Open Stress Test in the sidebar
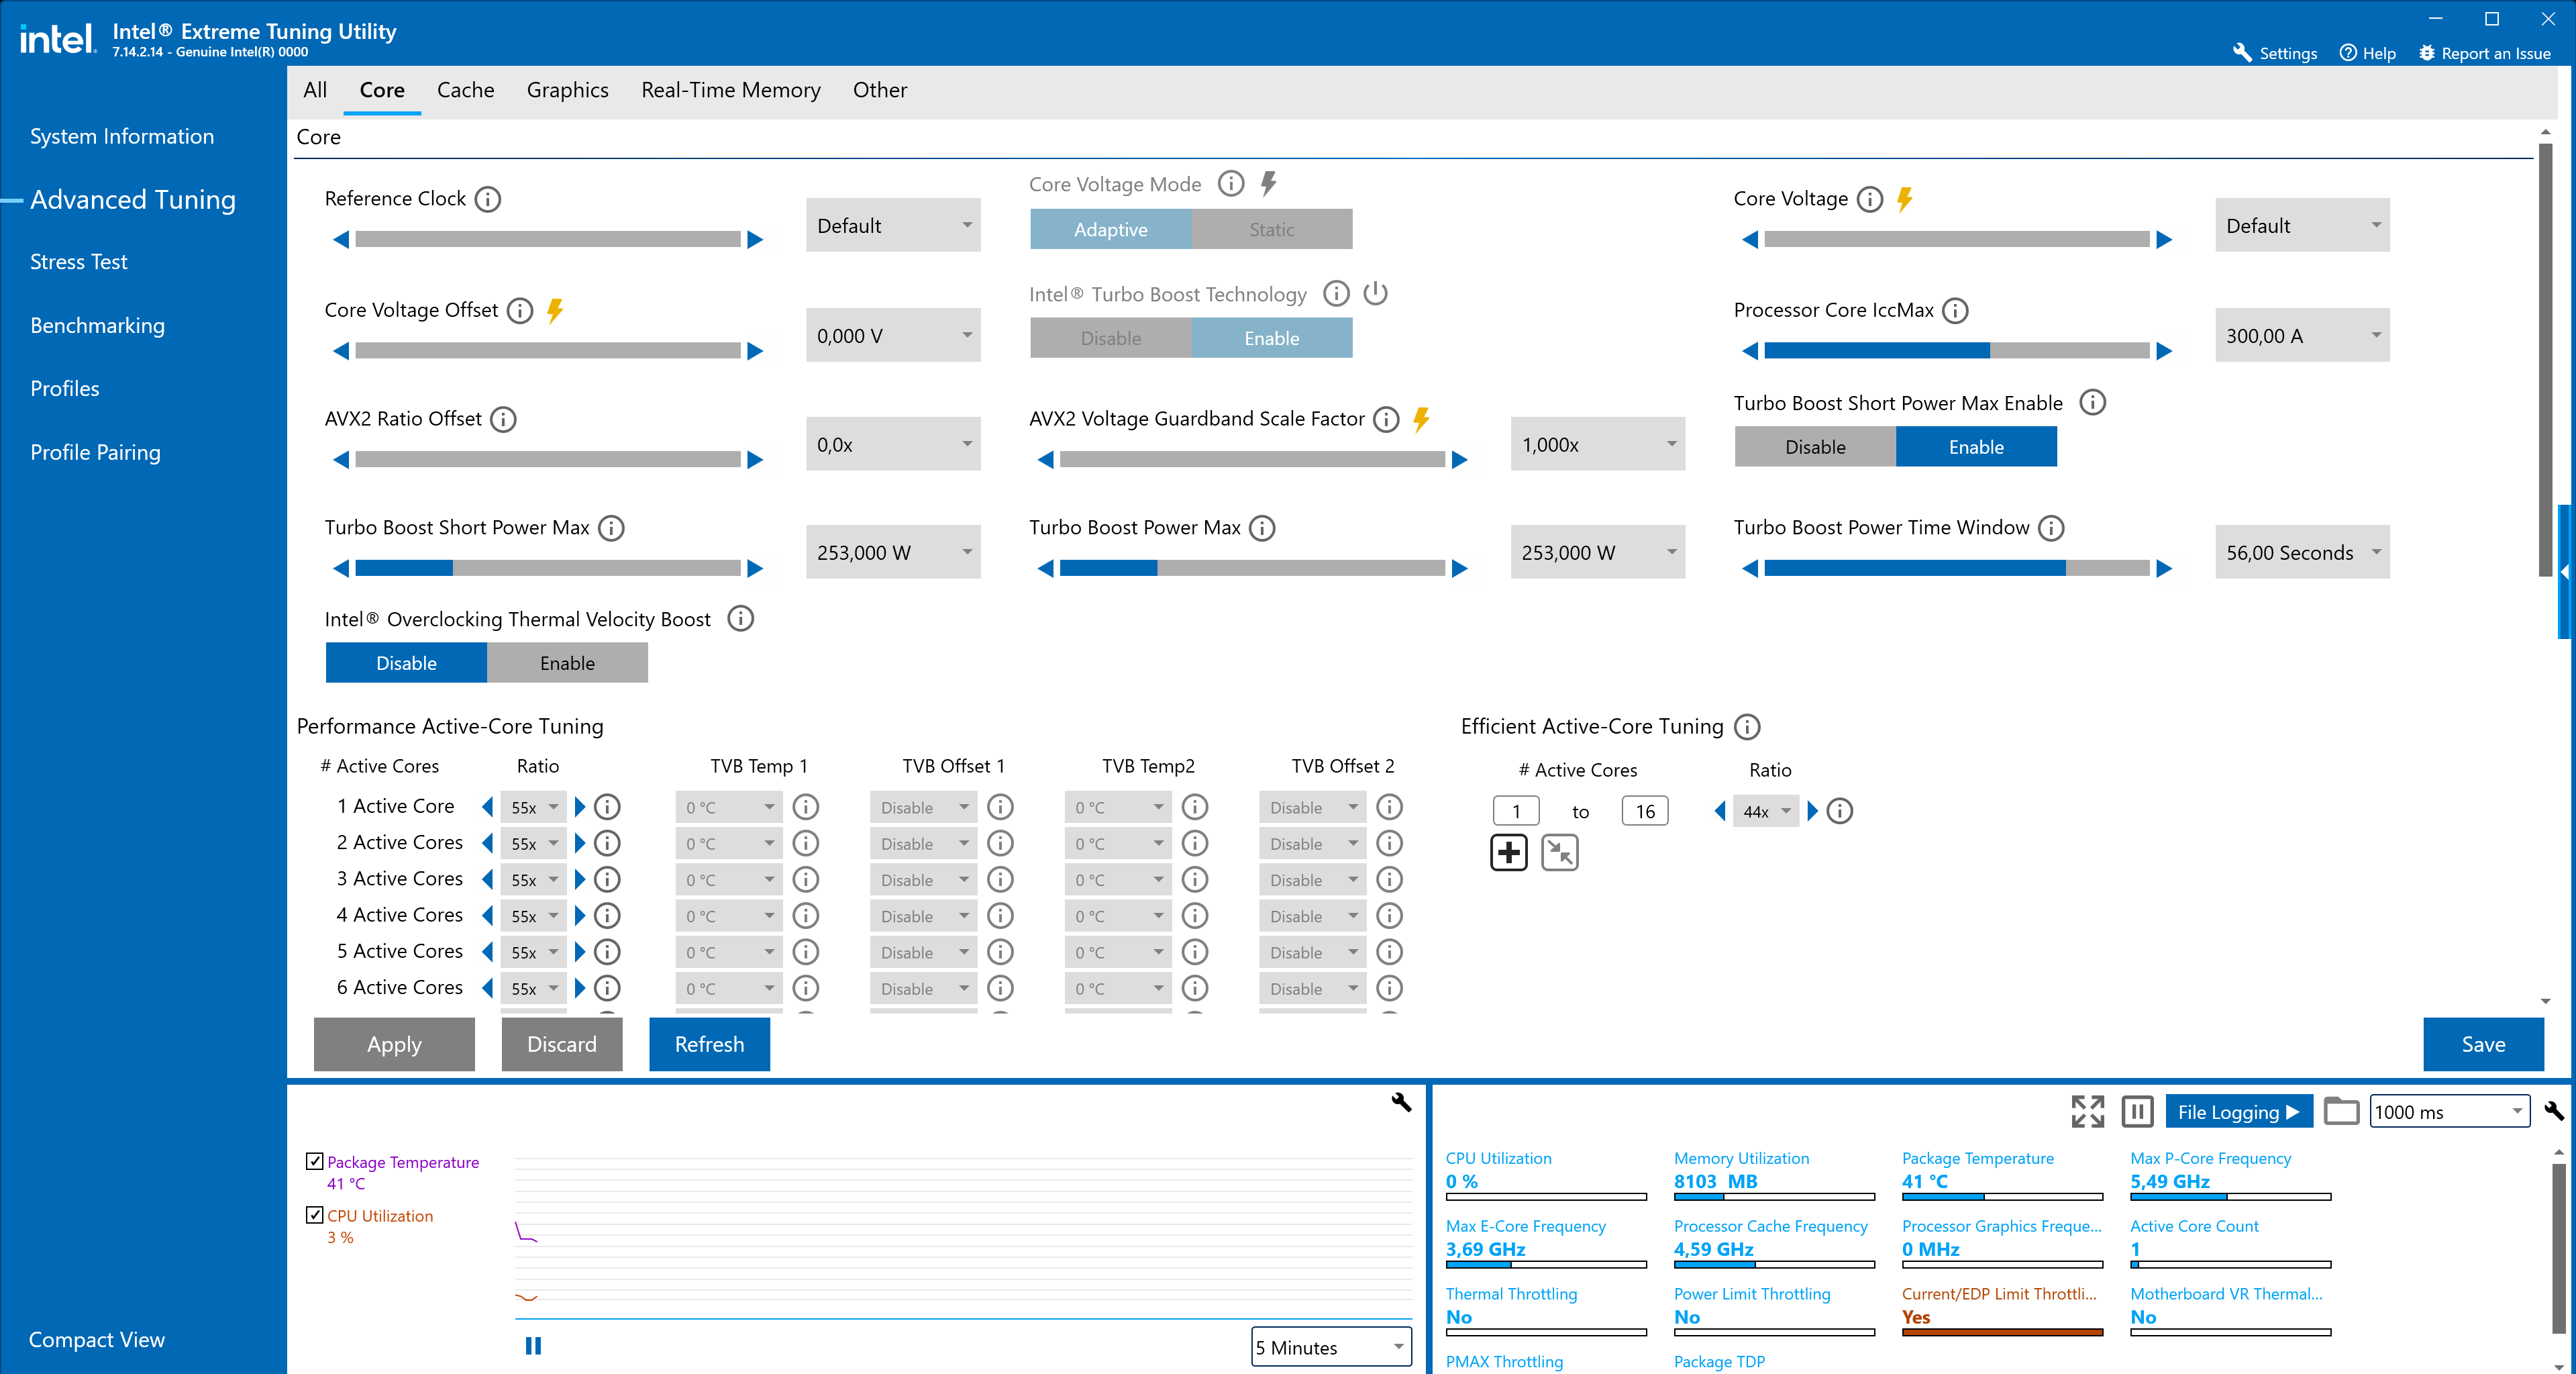Image resolution: width=2576 pixels, height=1374 pixels. (78, 262)
